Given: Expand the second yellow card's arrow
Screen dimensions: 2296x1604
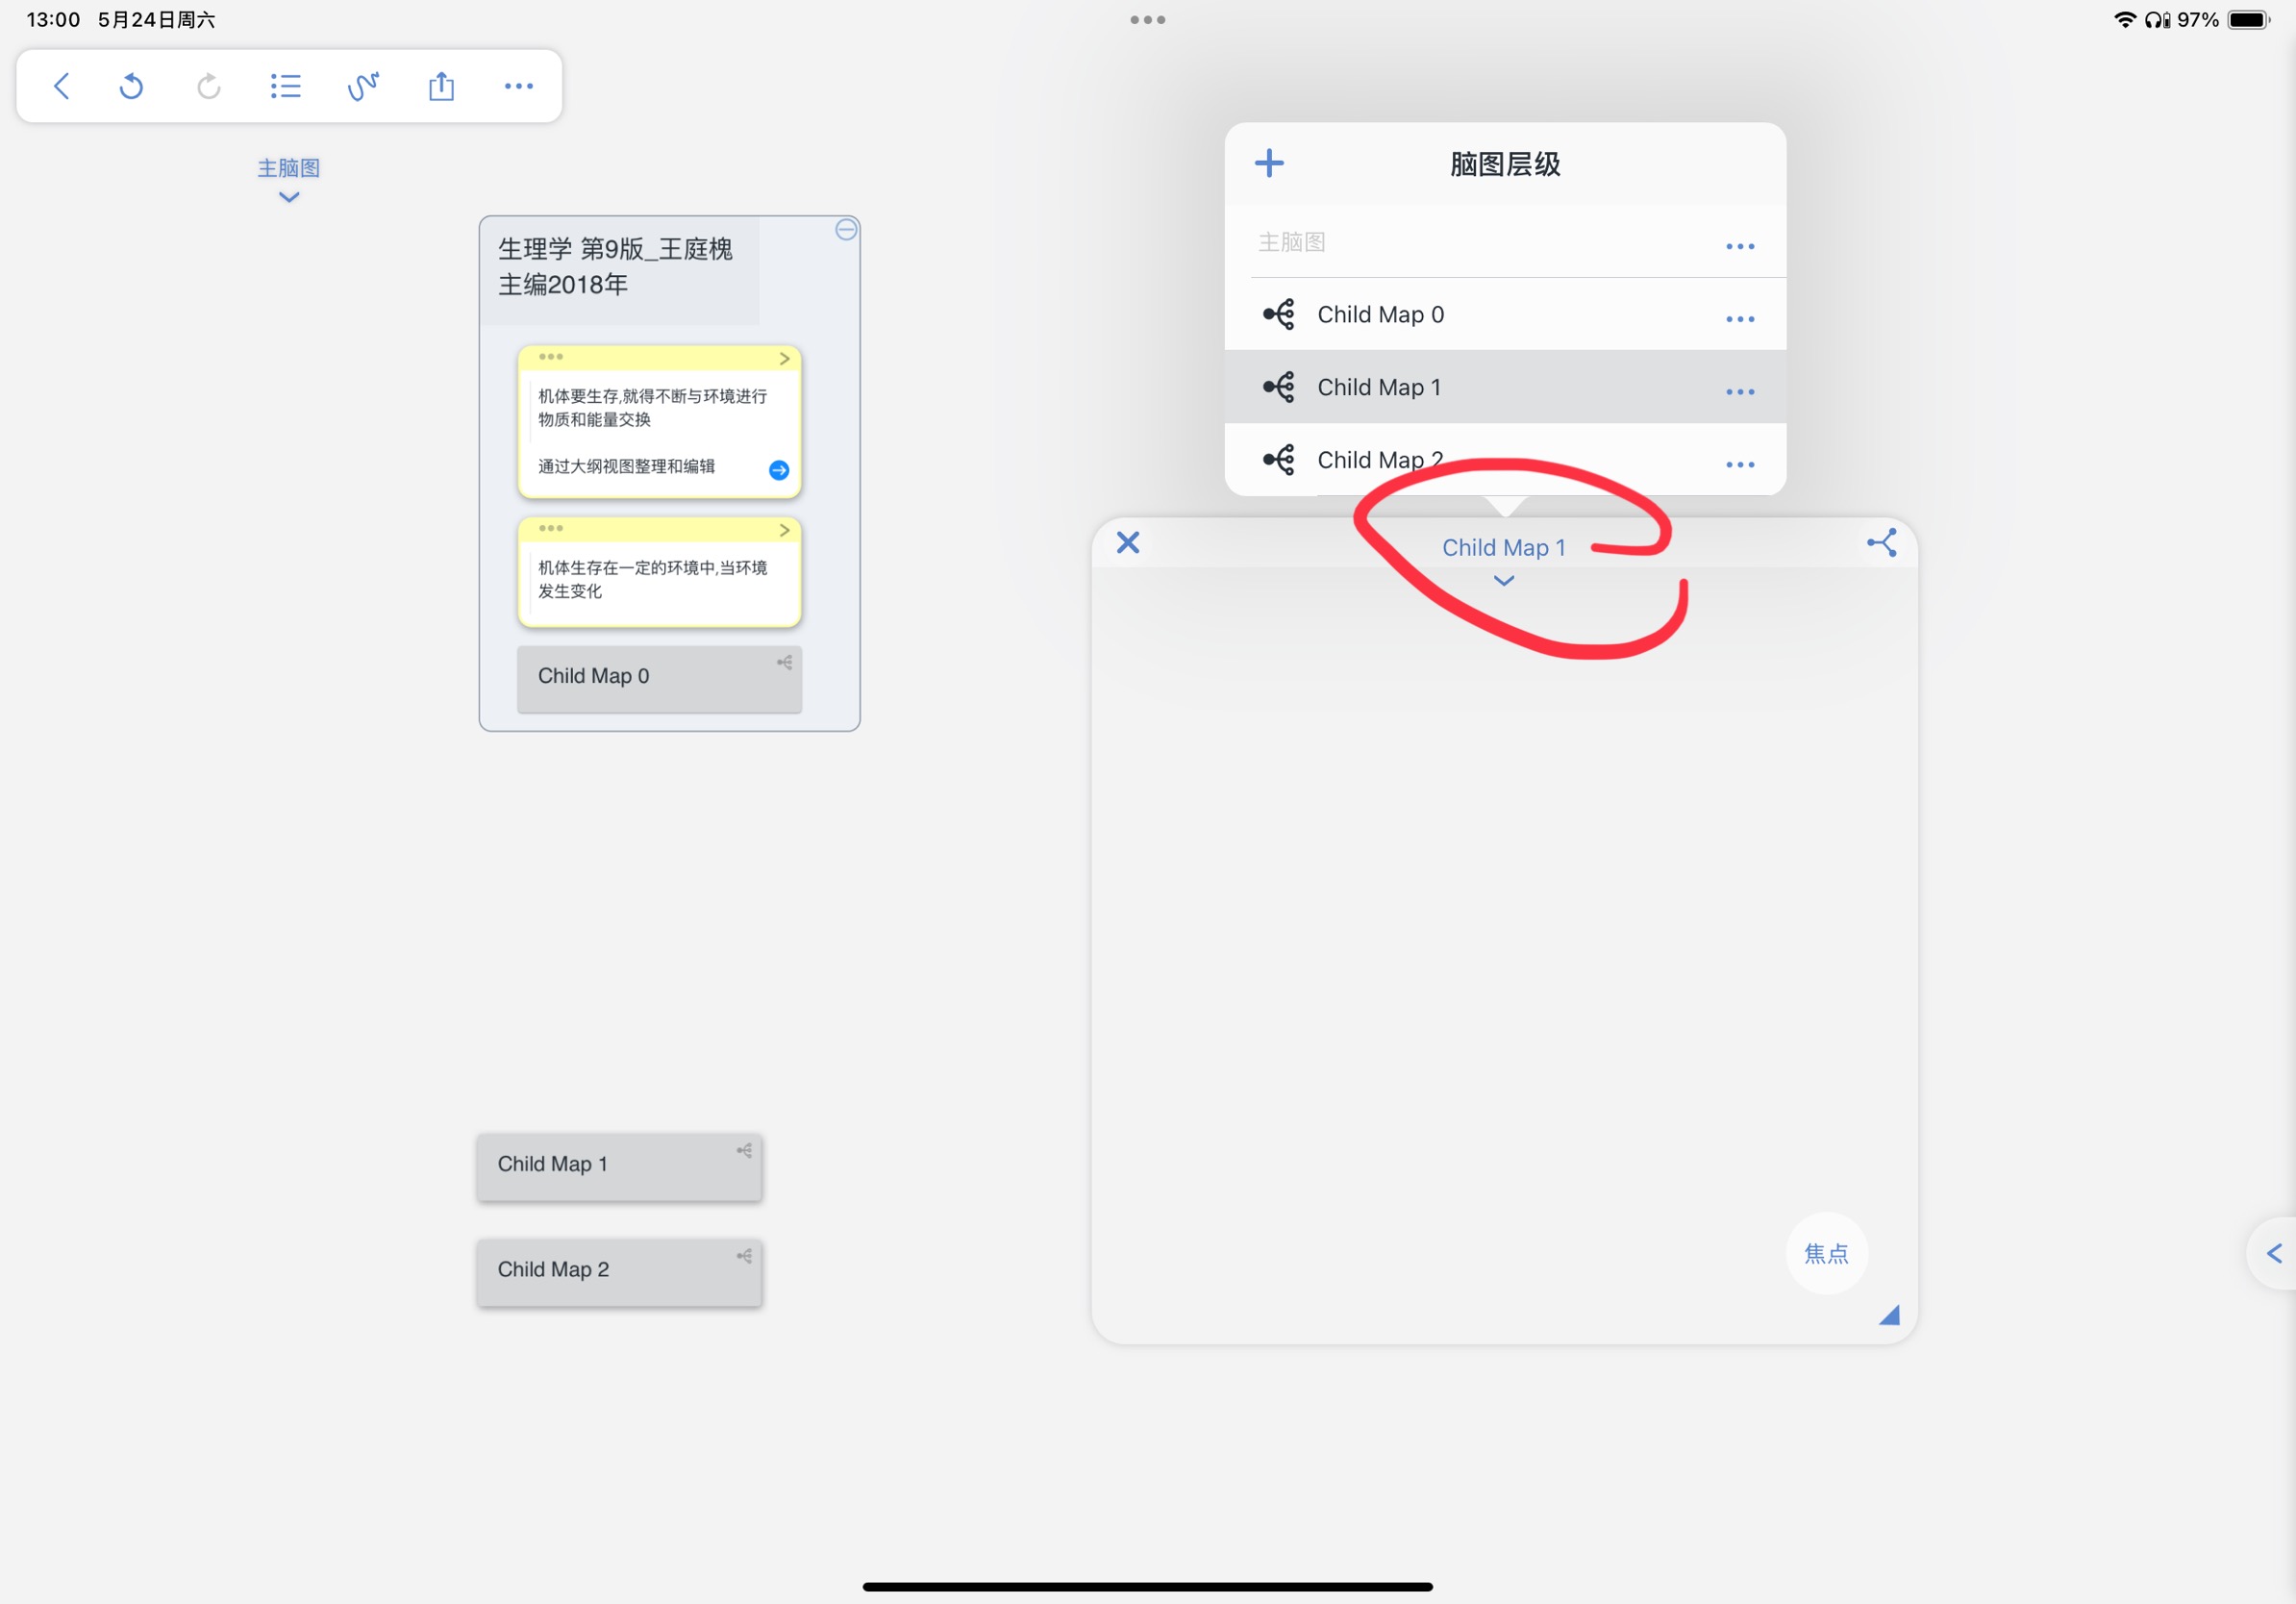Looking at the screenshot, I should [785, 530].
